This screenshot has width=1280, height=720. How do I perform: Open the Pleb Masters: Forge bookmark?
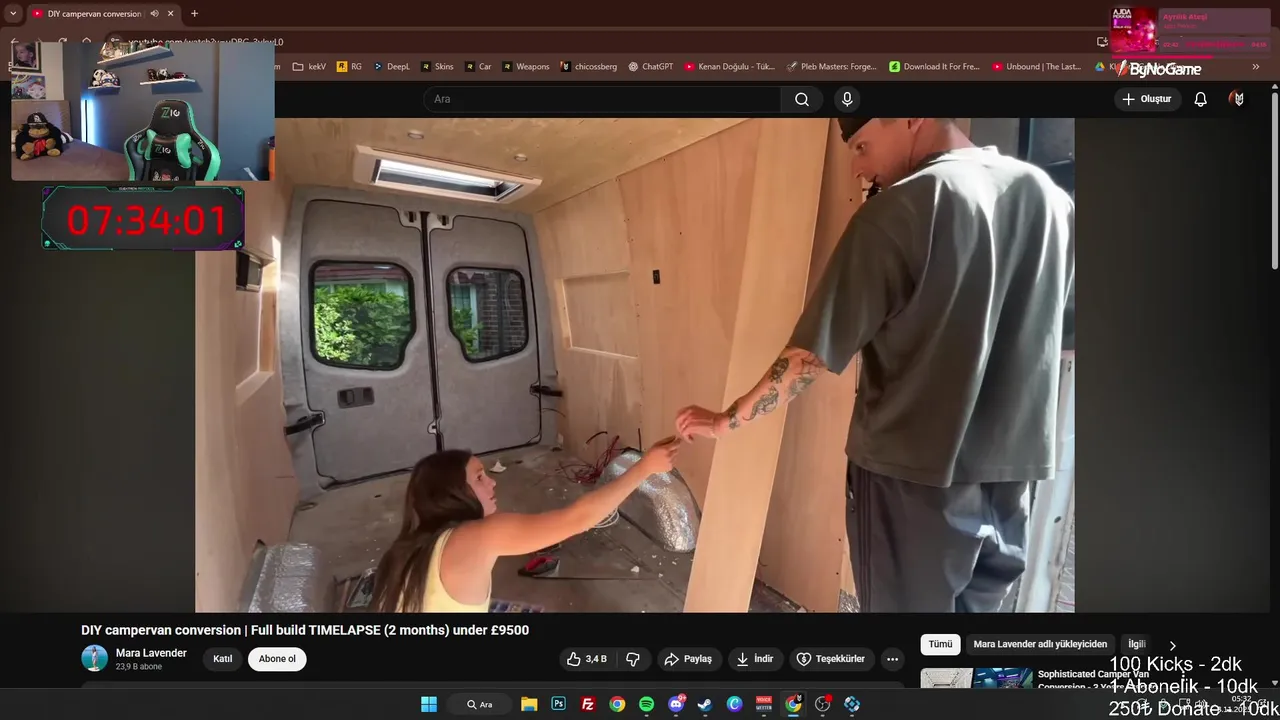[x=832, y=67]
